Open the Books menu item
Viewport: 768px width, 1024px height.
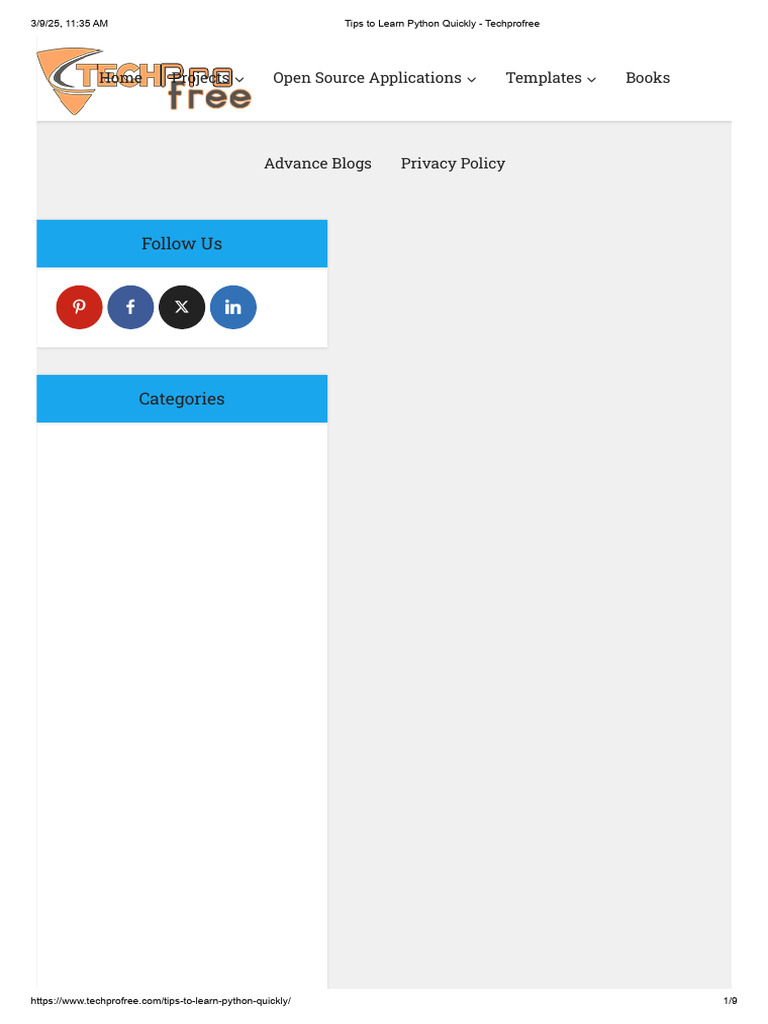648,78
